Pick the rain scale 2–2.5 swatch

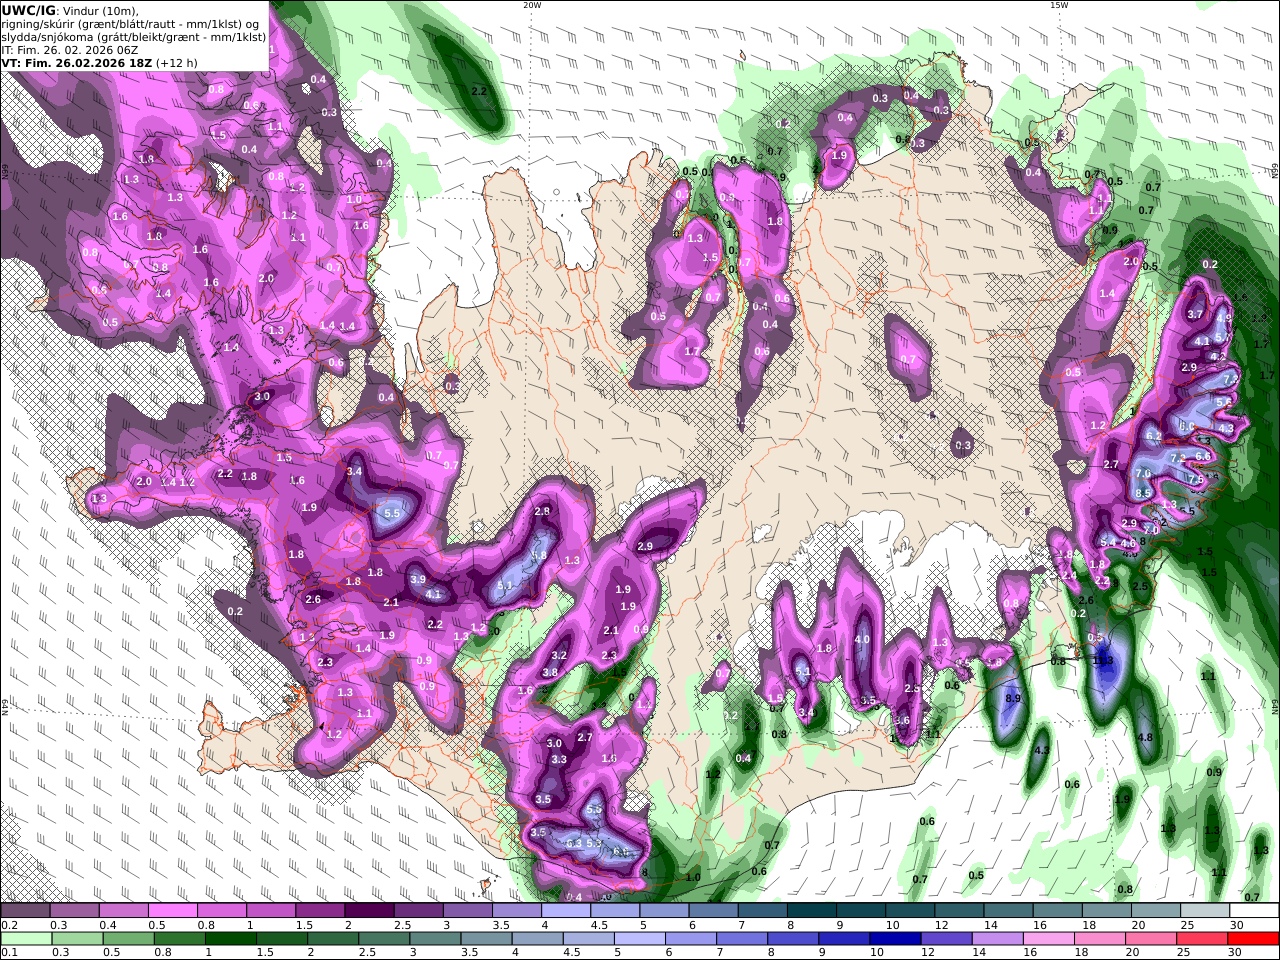[x=332, y=939]
